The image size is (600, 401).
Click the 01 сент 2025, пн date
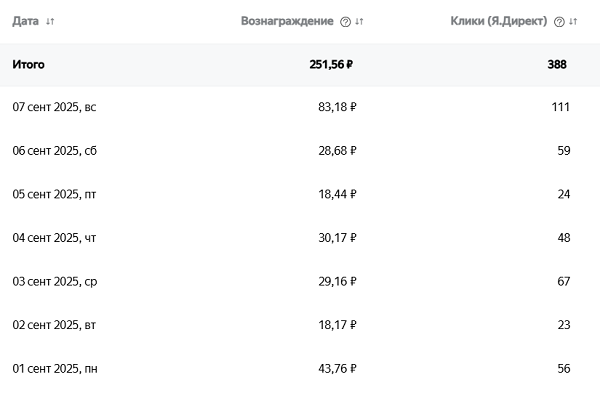click(x=55, y=369)
